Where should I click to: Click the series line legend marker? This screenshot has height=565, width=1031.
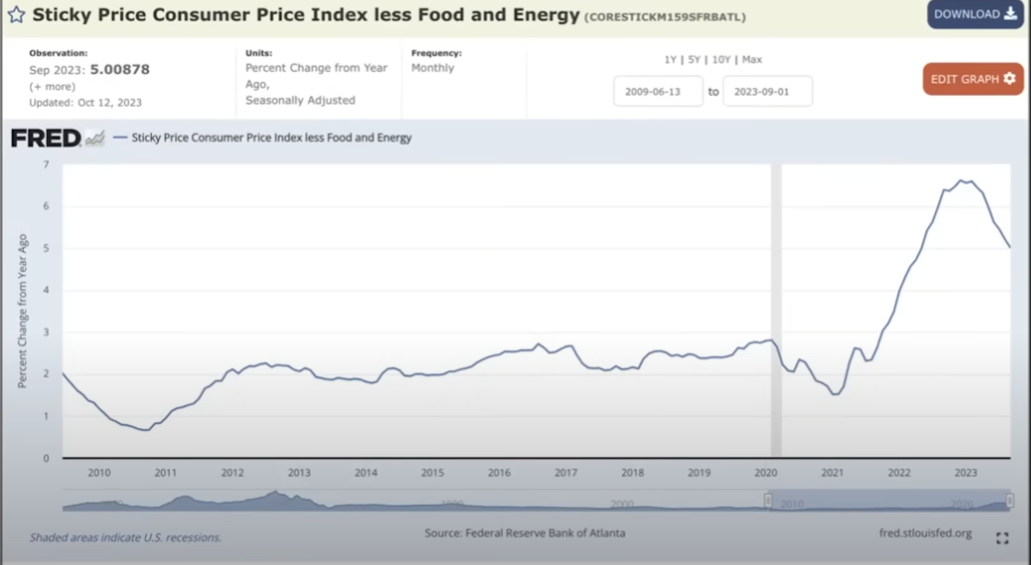click(x=120, y=137)
